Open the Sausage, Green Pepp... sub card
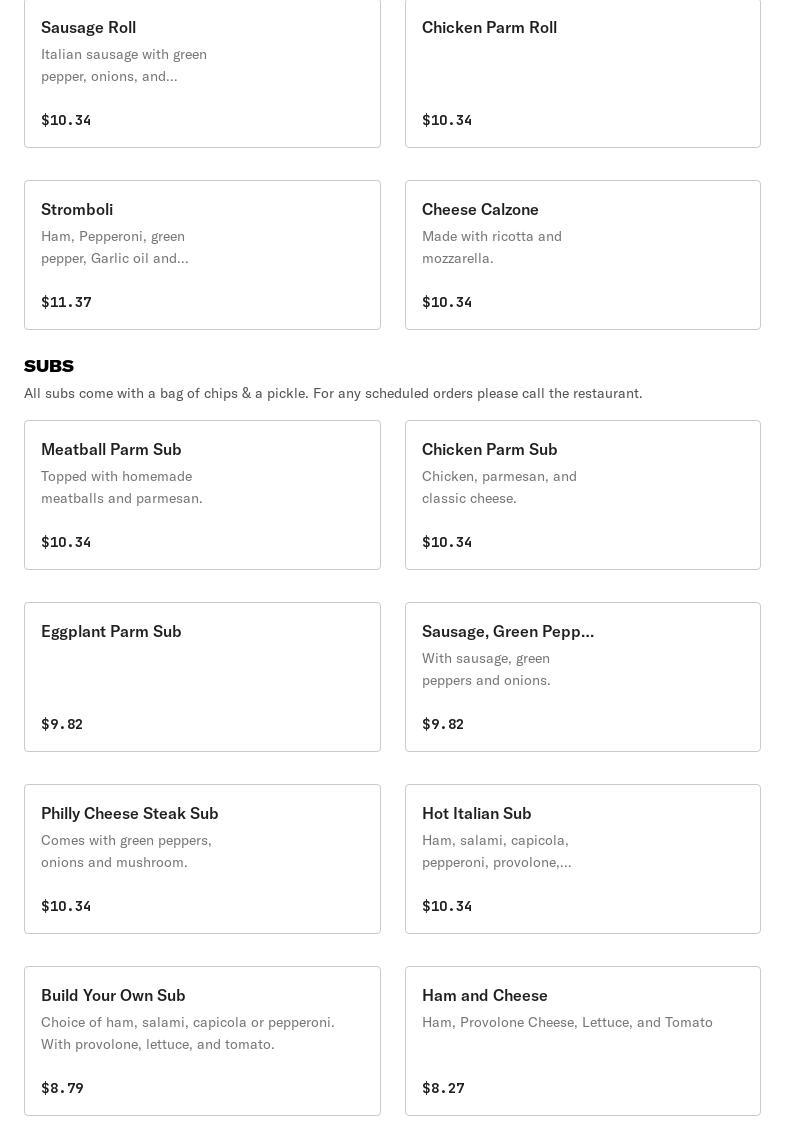 click(583, 677)
